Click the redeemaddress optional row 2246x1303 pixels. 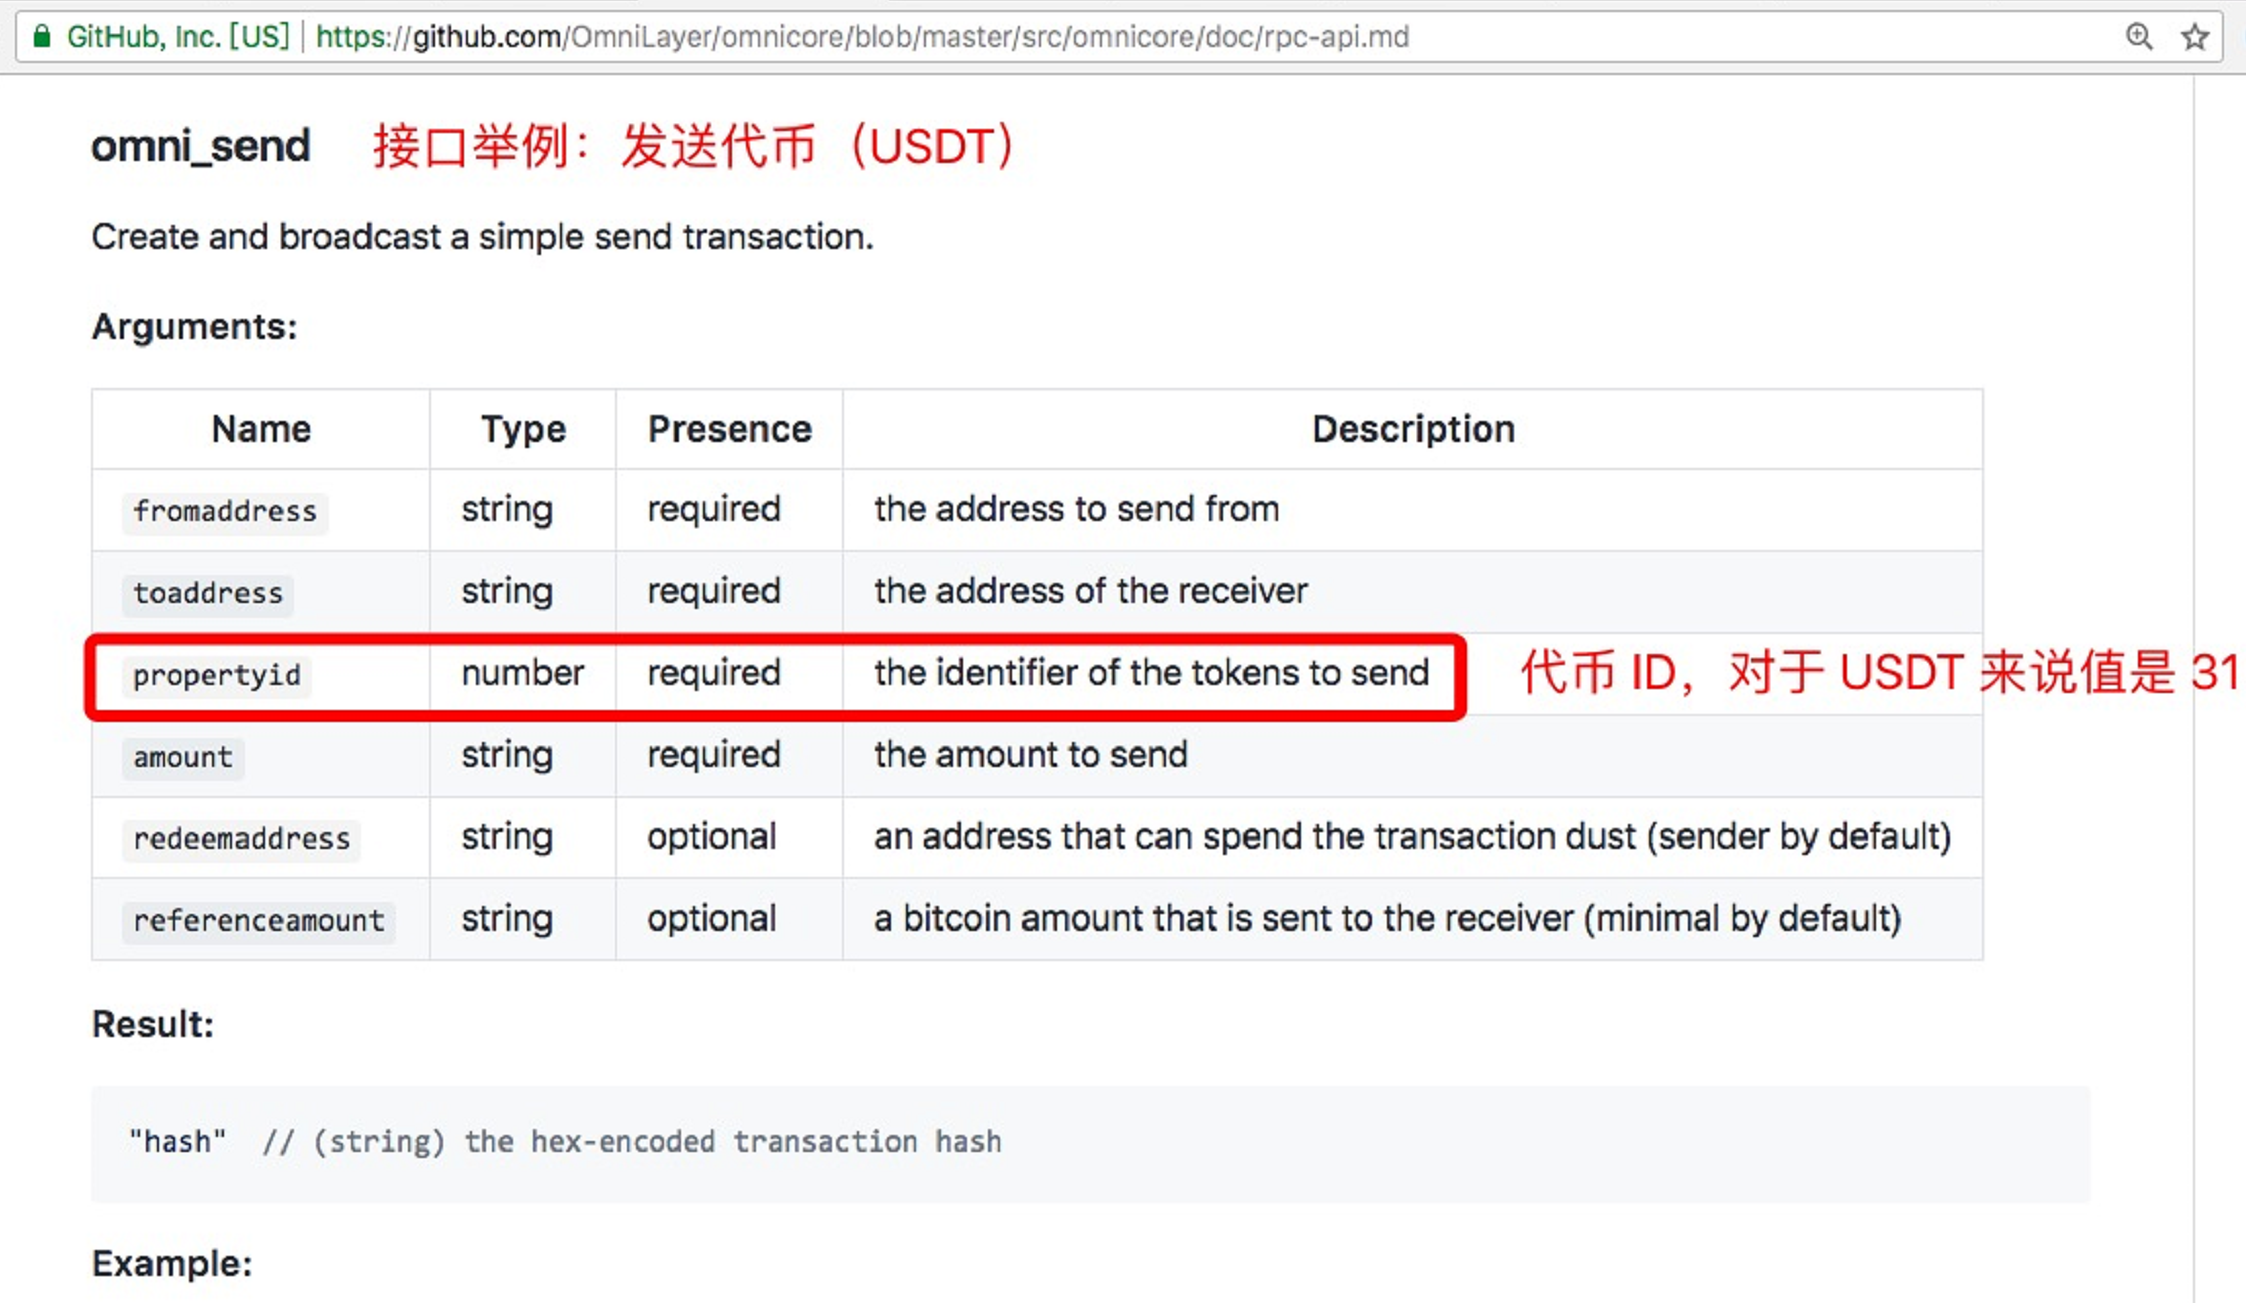(1036, 836)
